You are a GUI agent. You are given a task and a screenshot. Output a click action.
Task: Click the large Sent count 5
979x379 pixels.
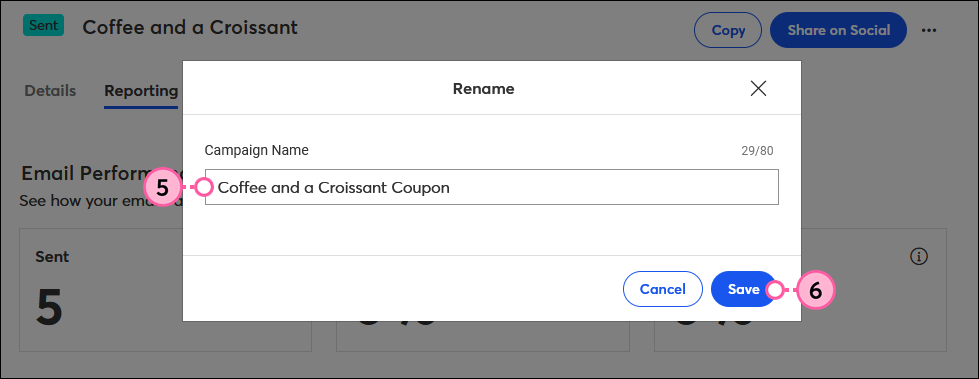pyautogui.click(x=49, y=309)
